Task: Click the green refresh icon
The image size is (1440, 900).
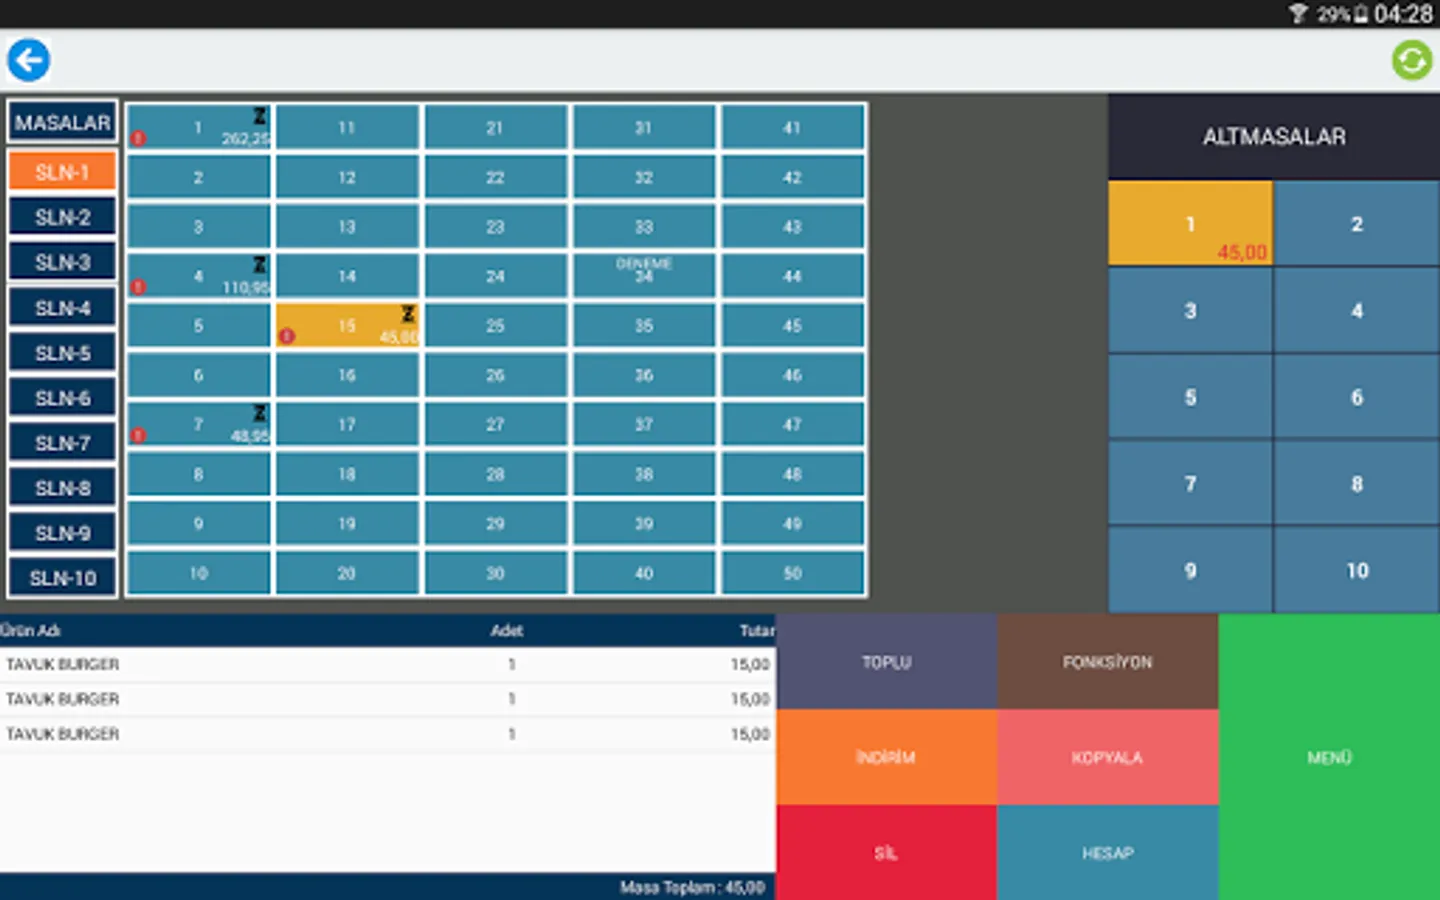Action: 1412,60
